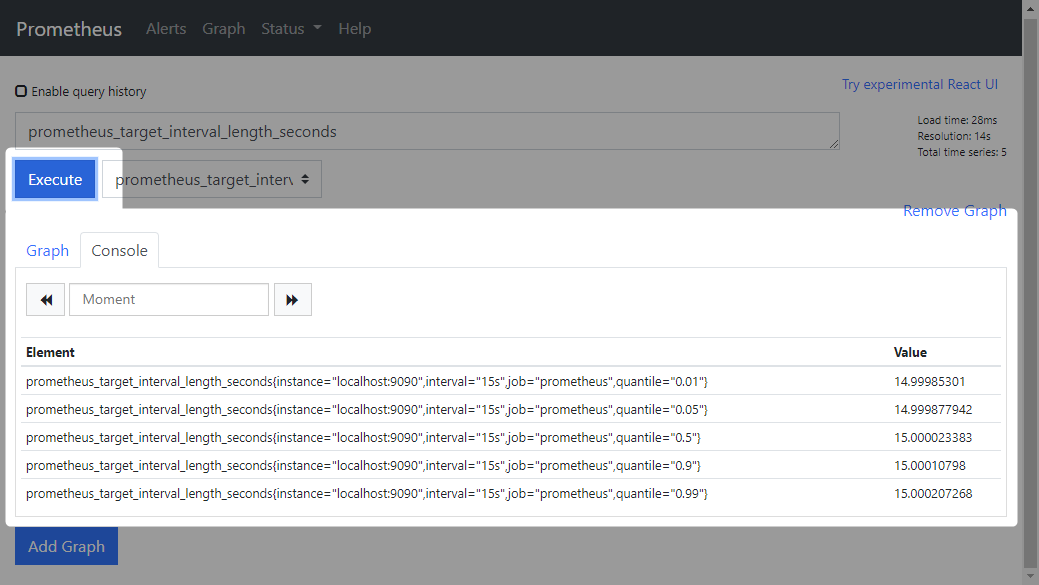Click the rewind moment arrows icon
The height and width of the screenshot is (585, 1039).
pos(46,299)
